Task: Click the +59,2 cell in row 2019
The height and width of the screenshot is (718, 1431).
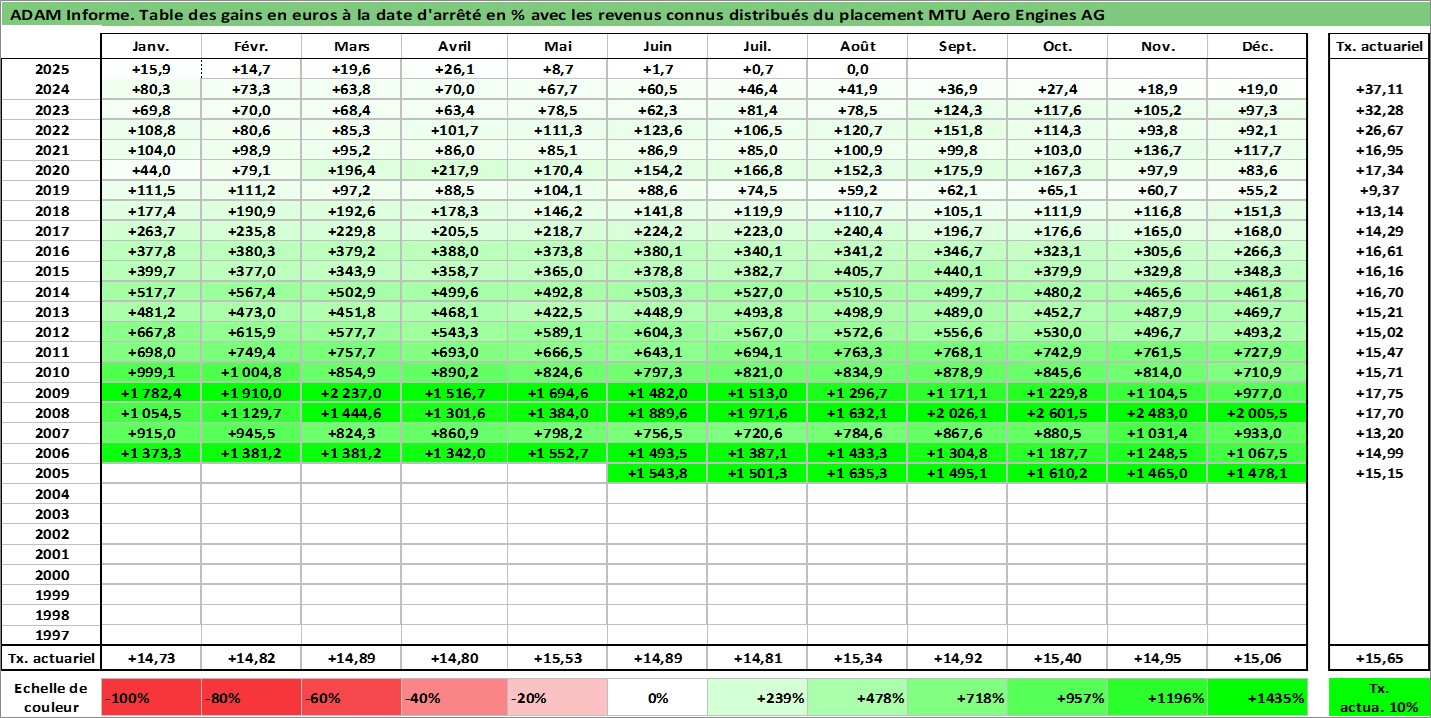Action: pyautogui.click(x=857, y=191)
